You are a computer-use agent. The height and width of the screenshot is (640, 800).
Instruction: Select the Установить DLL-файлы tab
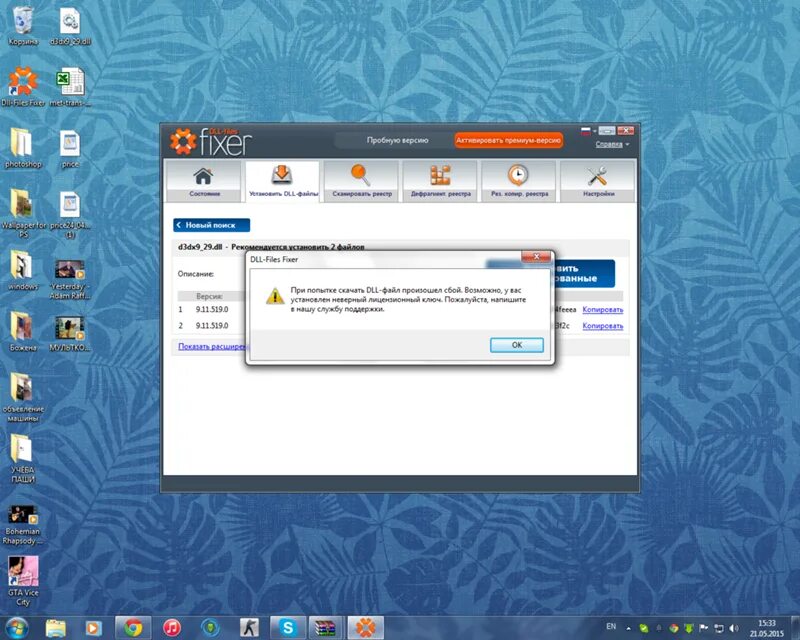click(283, 182)
